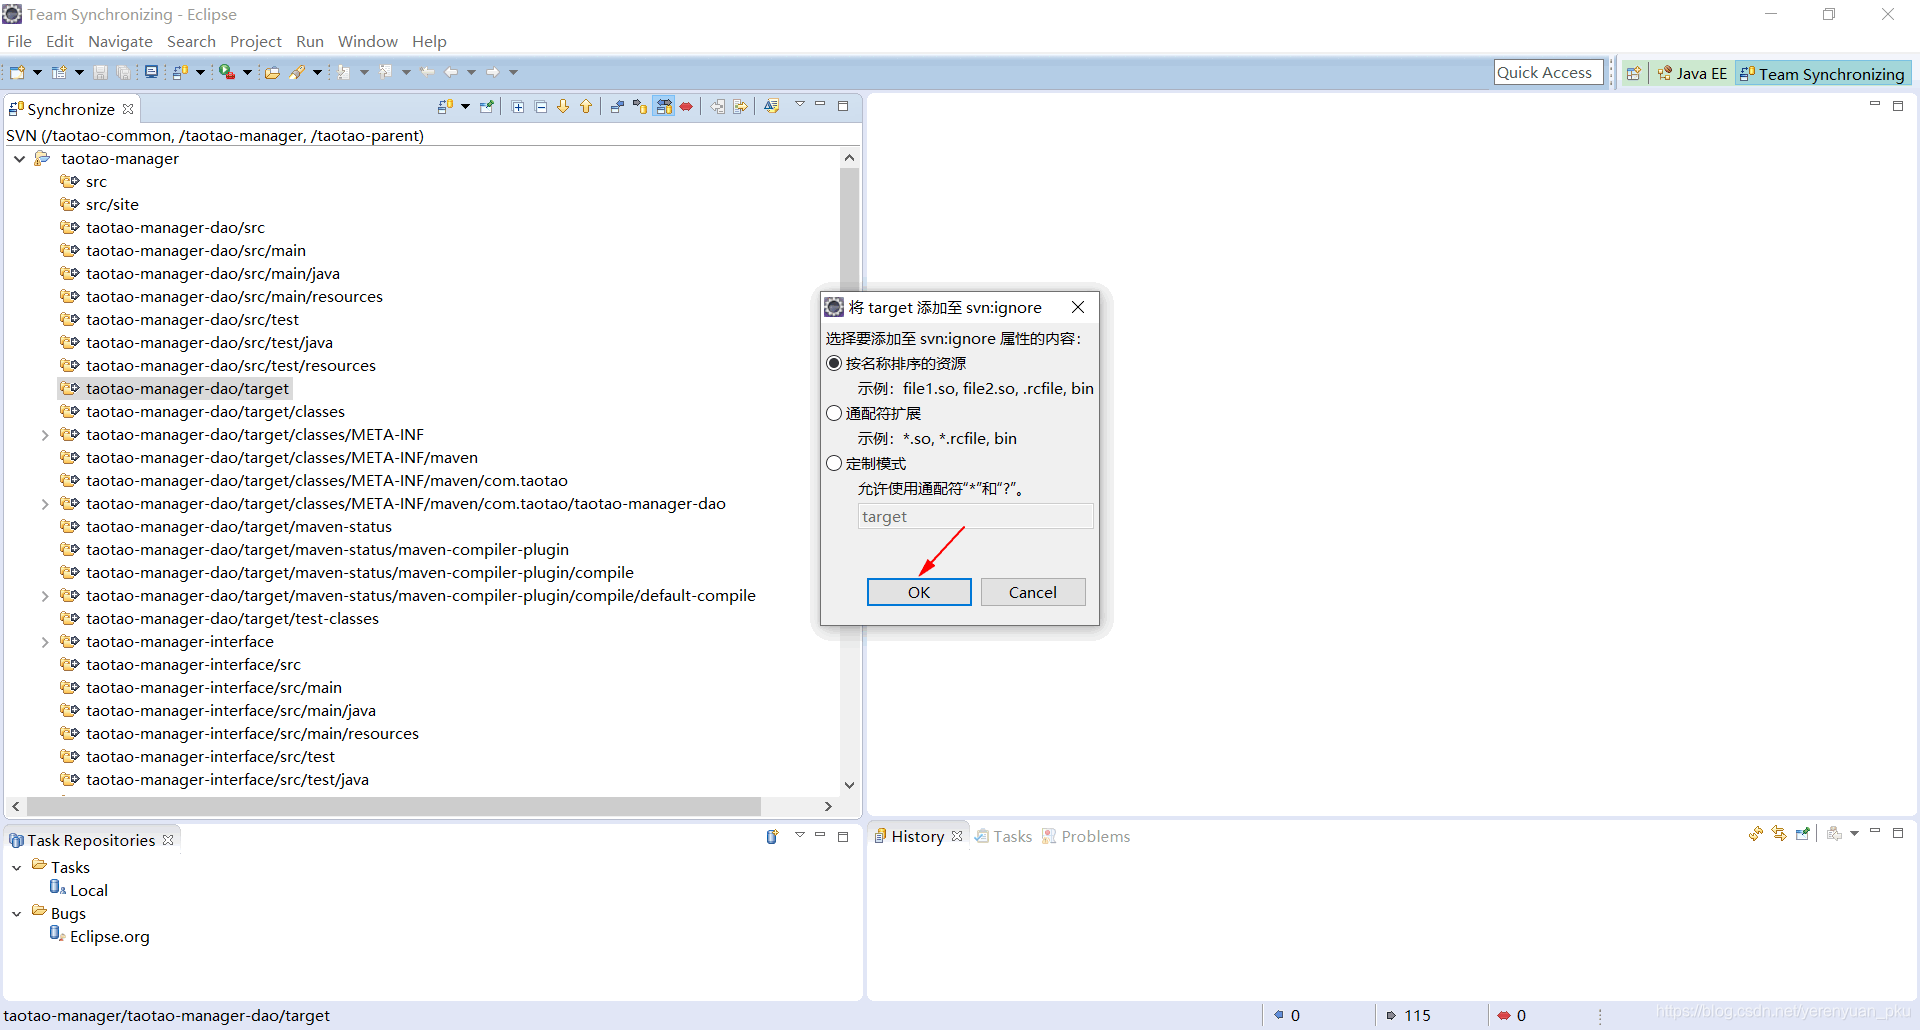The width and height of the screenshot is (1920, 1030).
Task: Click the Synchronize tree vertical scrollbar
Action: [x=849, y=230]
